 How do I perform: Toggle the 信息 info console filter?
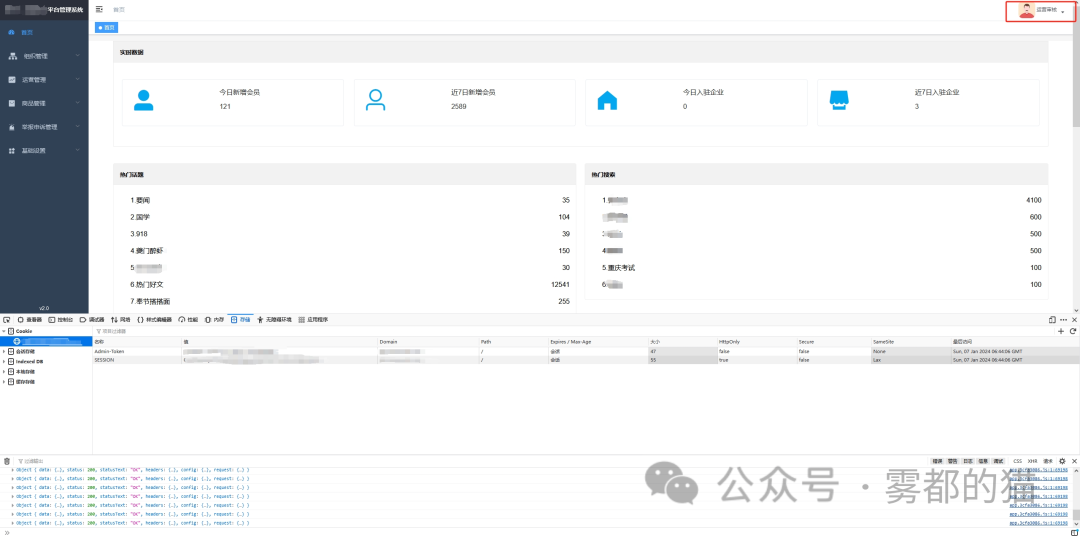(983, 461)
